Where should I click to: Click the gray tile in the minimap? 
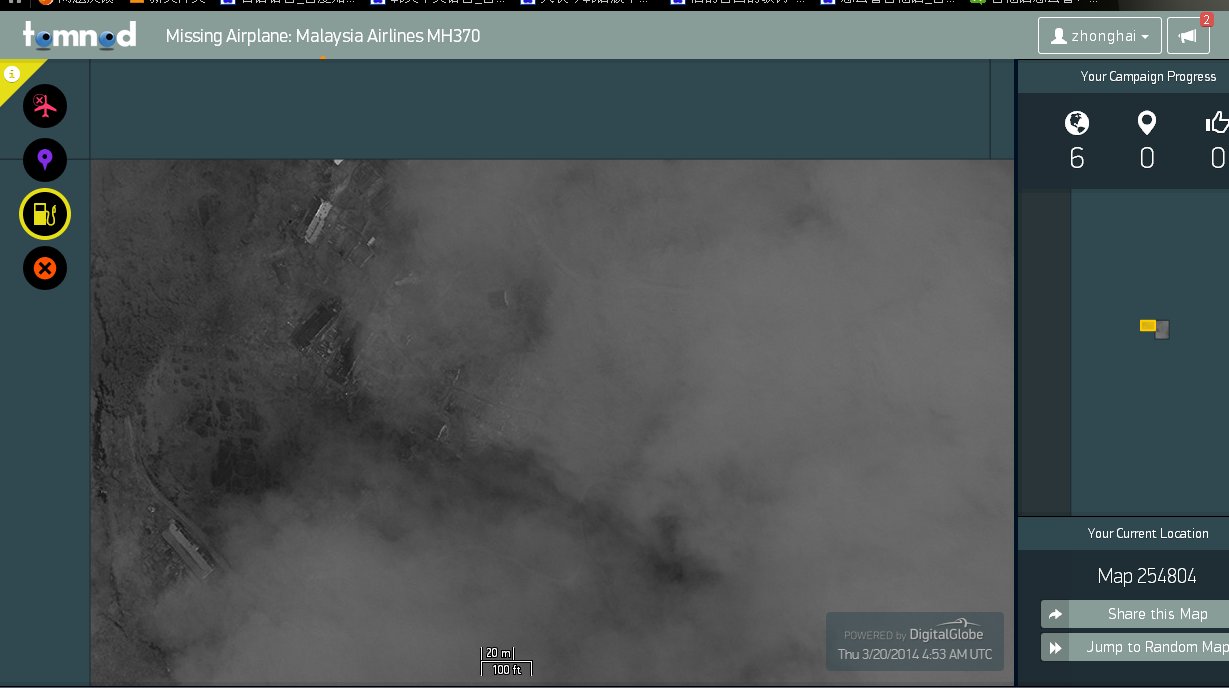[1162, 330]
